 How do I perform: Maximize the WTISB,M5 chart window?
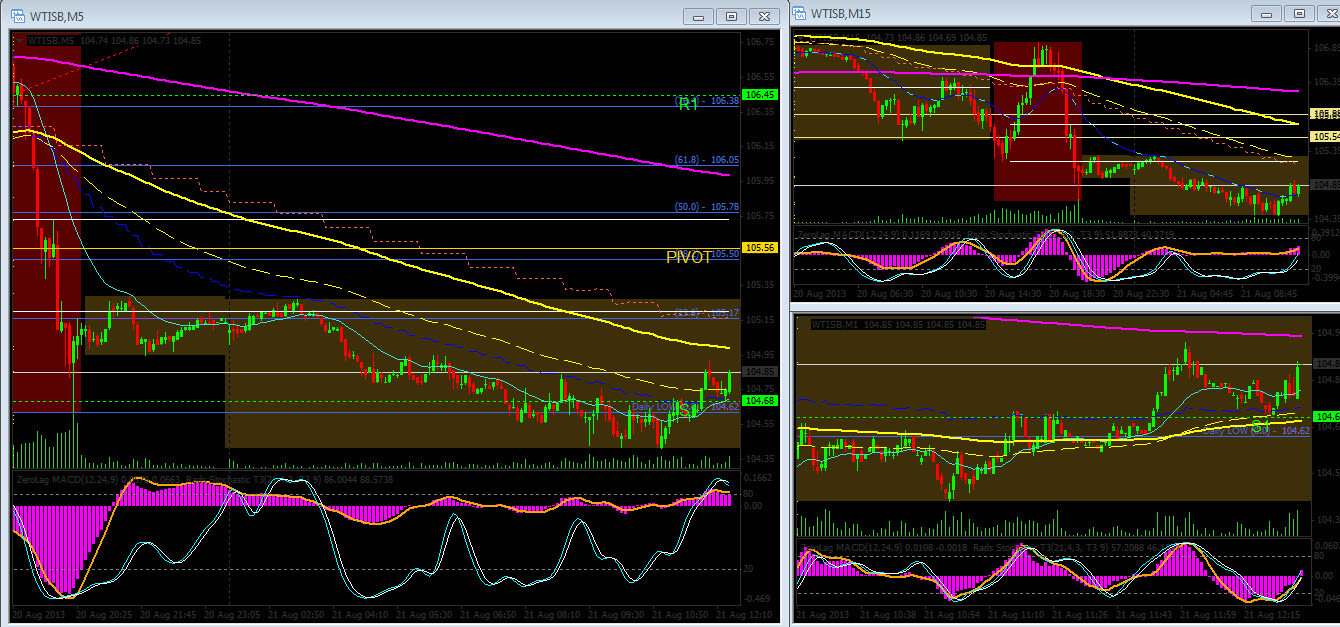click(731, 15)
